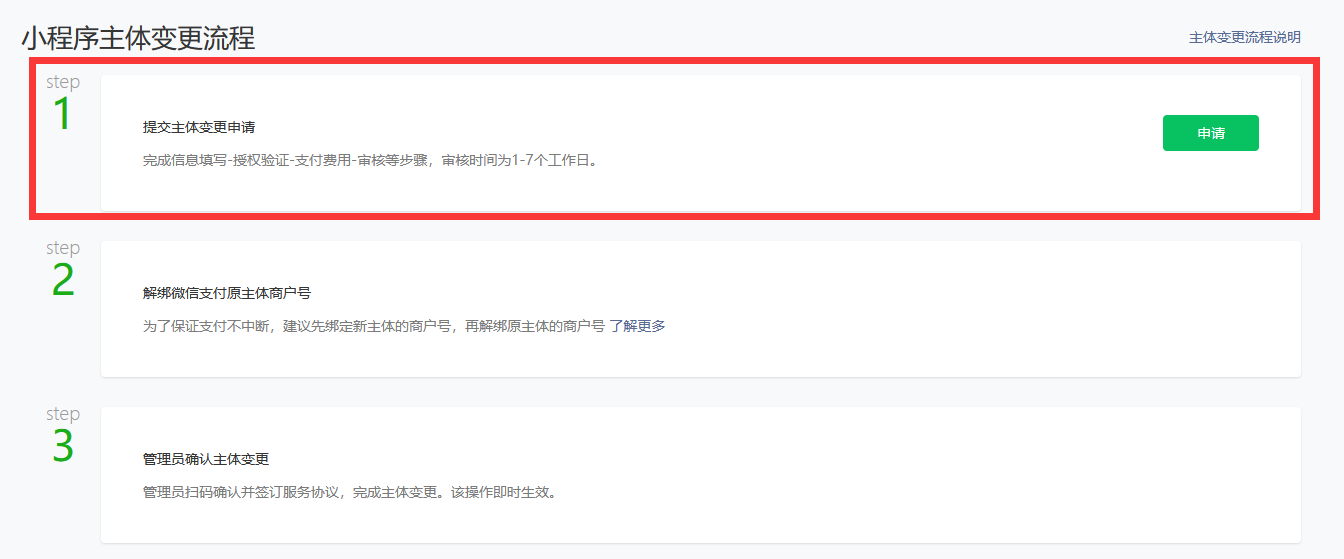
Task: Click the large green number 3
Action: click(x=63, y=447)
